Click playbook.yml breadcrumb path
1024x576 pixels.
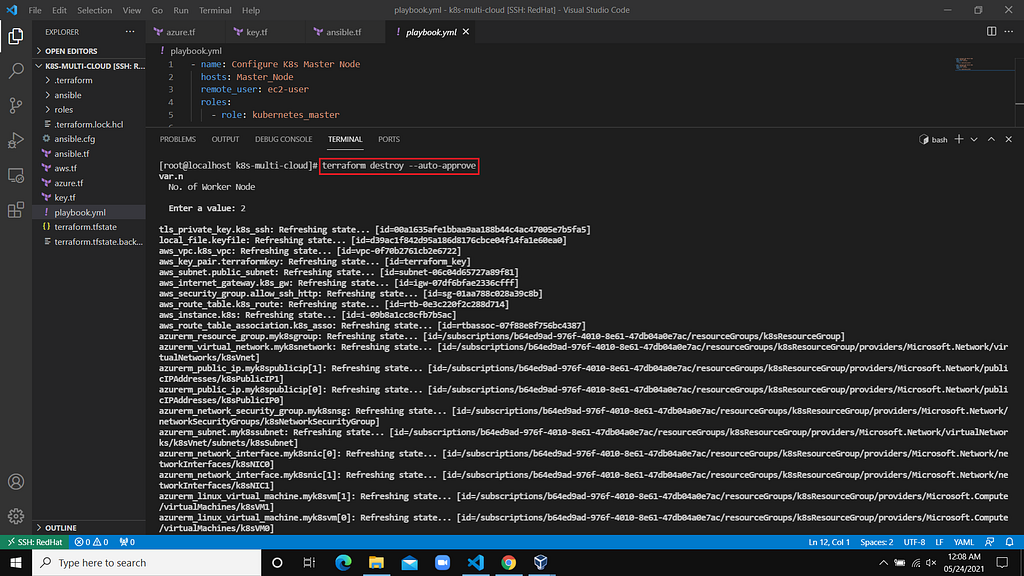click(x=195, y=51)
